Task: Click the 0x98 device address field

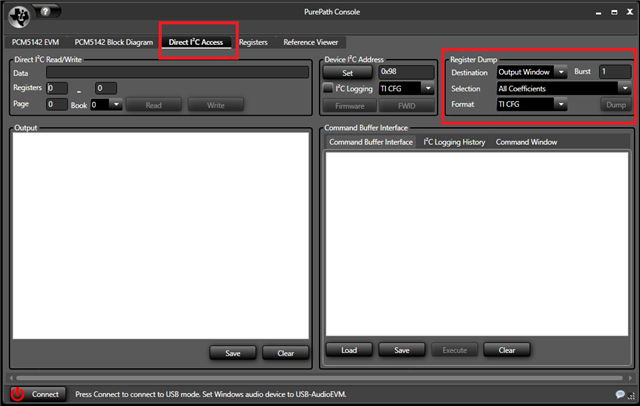Action: click(406, 72)
